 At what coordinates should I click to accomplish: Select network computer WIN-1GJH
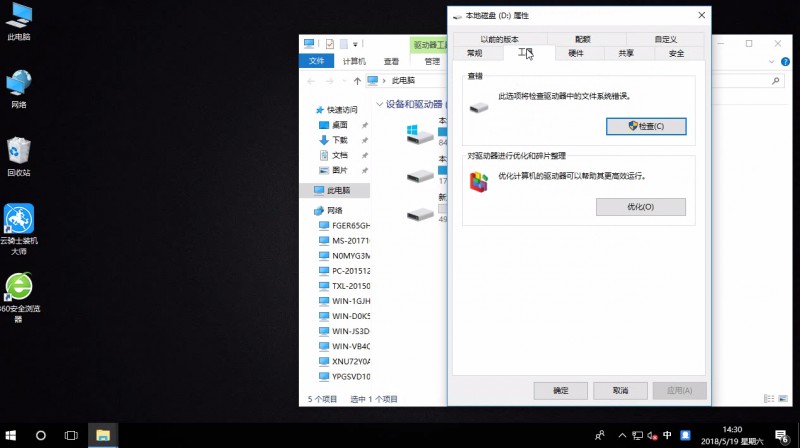(344, 301)
